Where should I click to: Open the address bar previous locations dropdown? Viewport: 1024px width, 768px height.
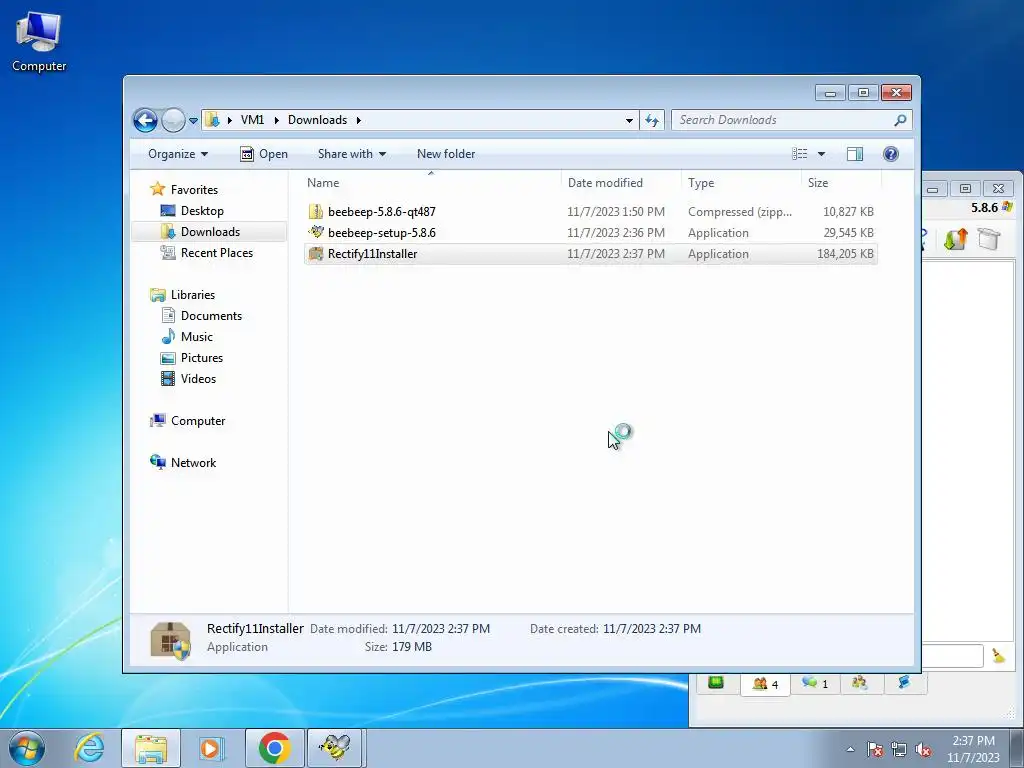click(x=629, y=120)
